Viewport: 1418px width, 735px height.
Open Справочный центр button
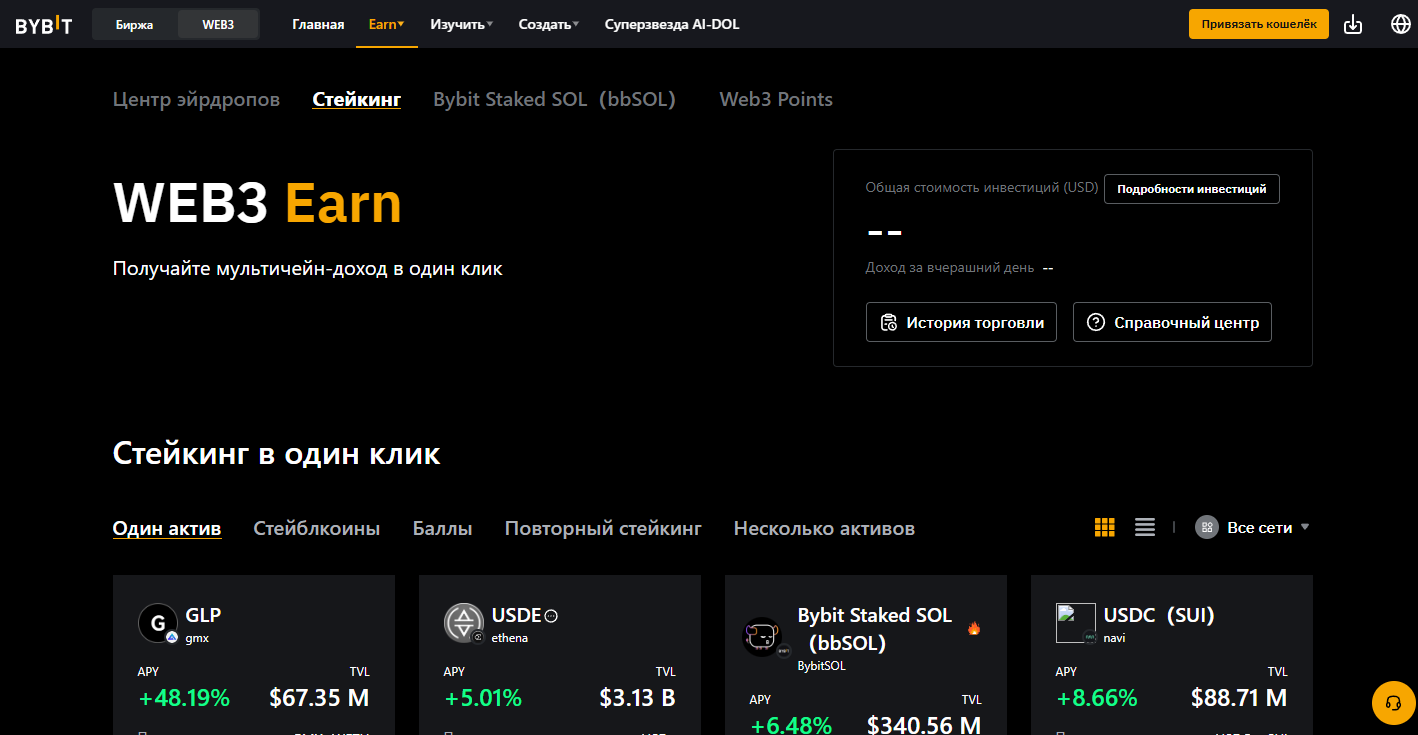click(x=1172, y=322)
